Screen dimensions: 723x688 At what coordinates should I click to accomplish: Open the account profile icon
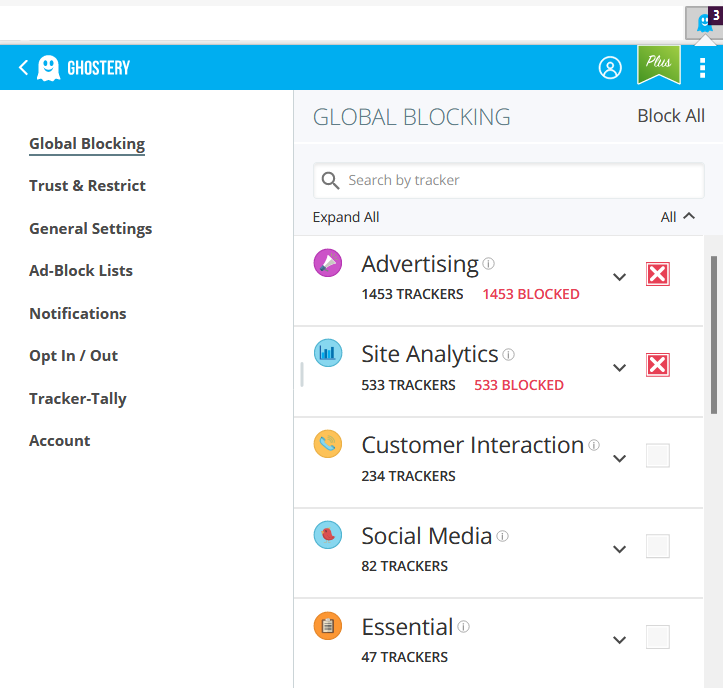click(x=610, y=68)
